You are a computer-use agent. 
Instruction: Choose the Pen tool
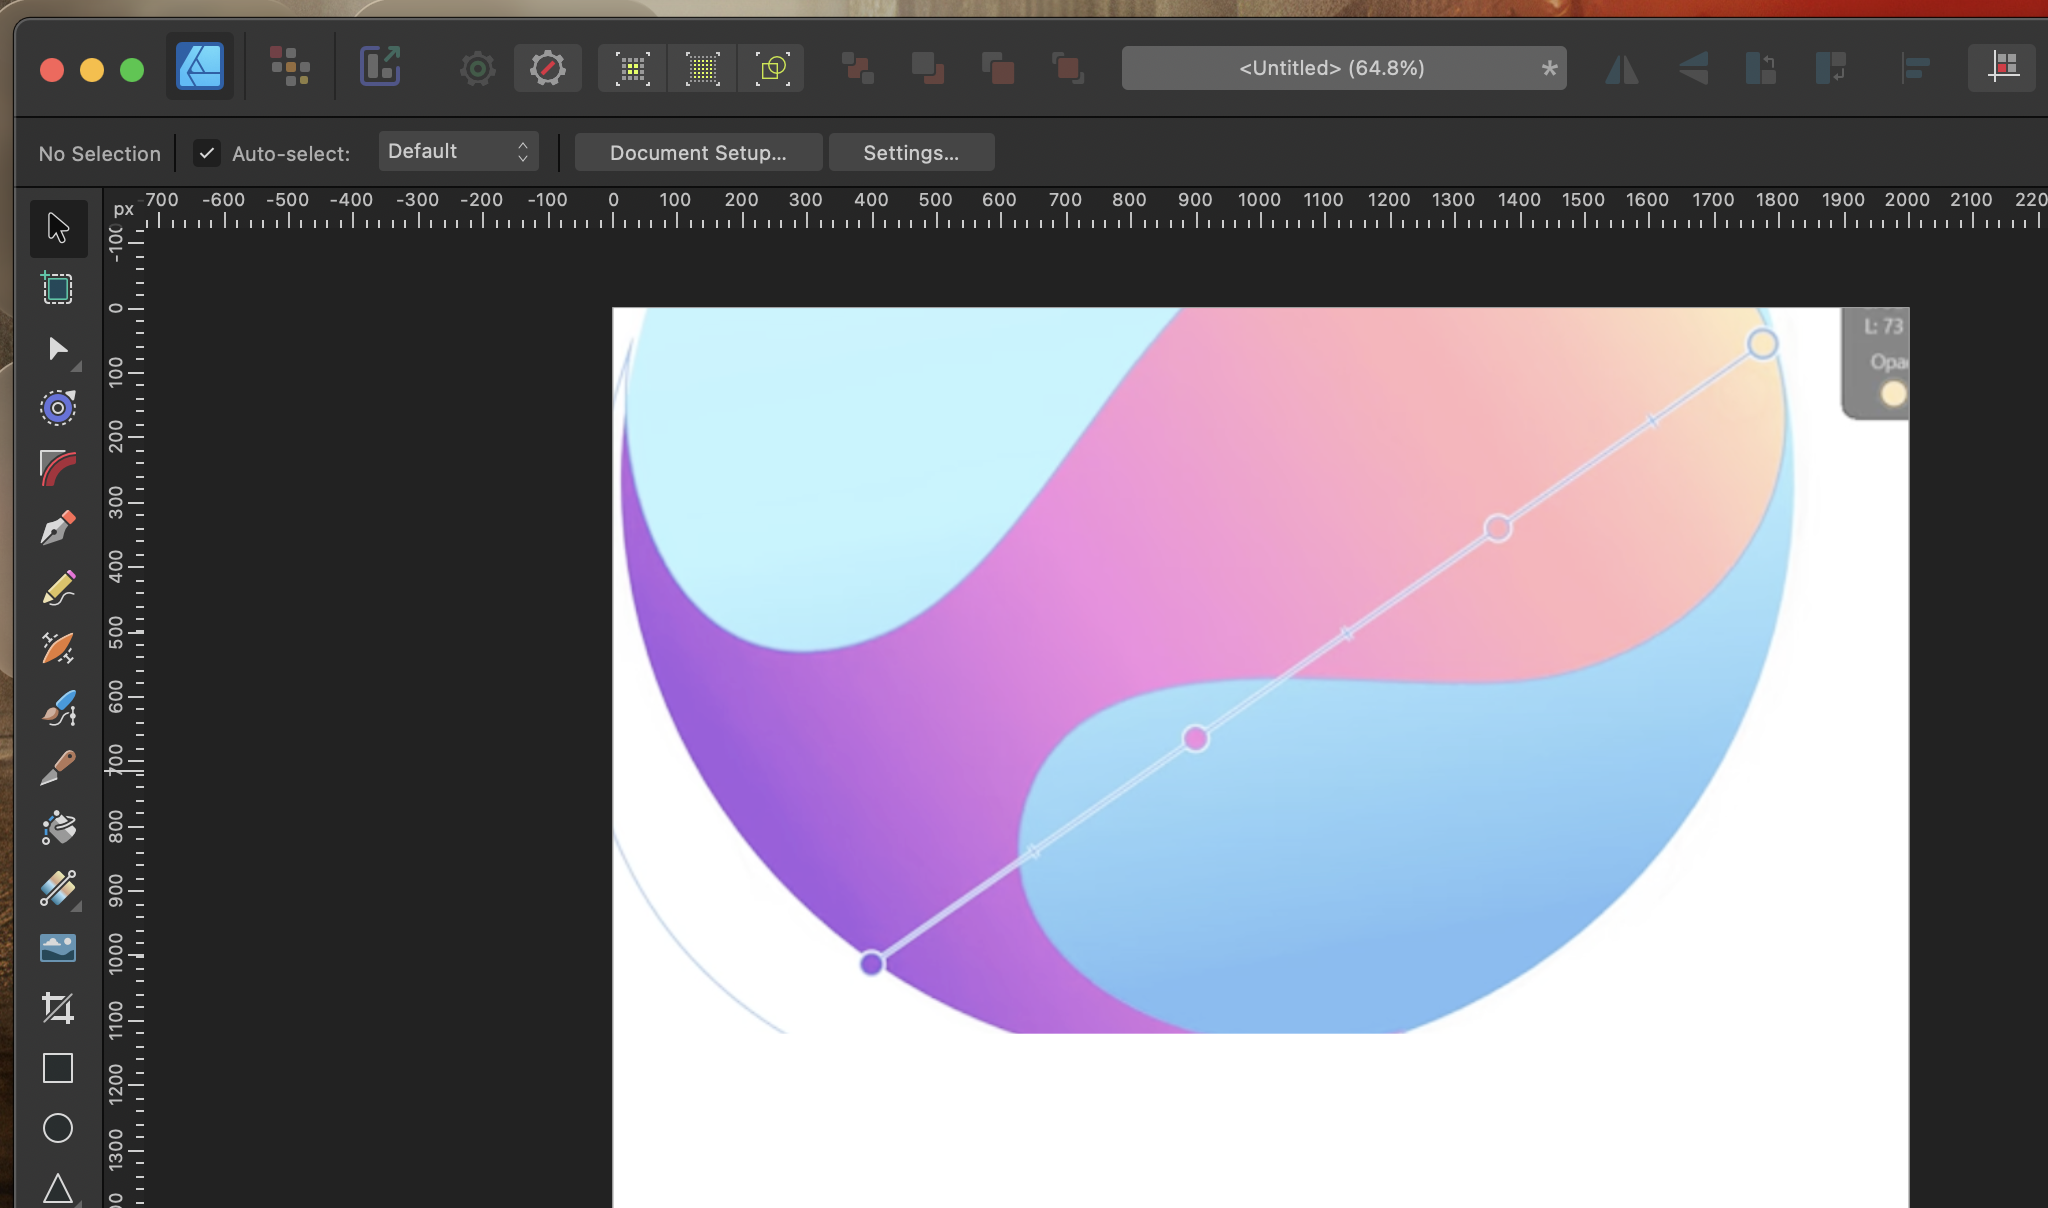[x=58, y=528]
